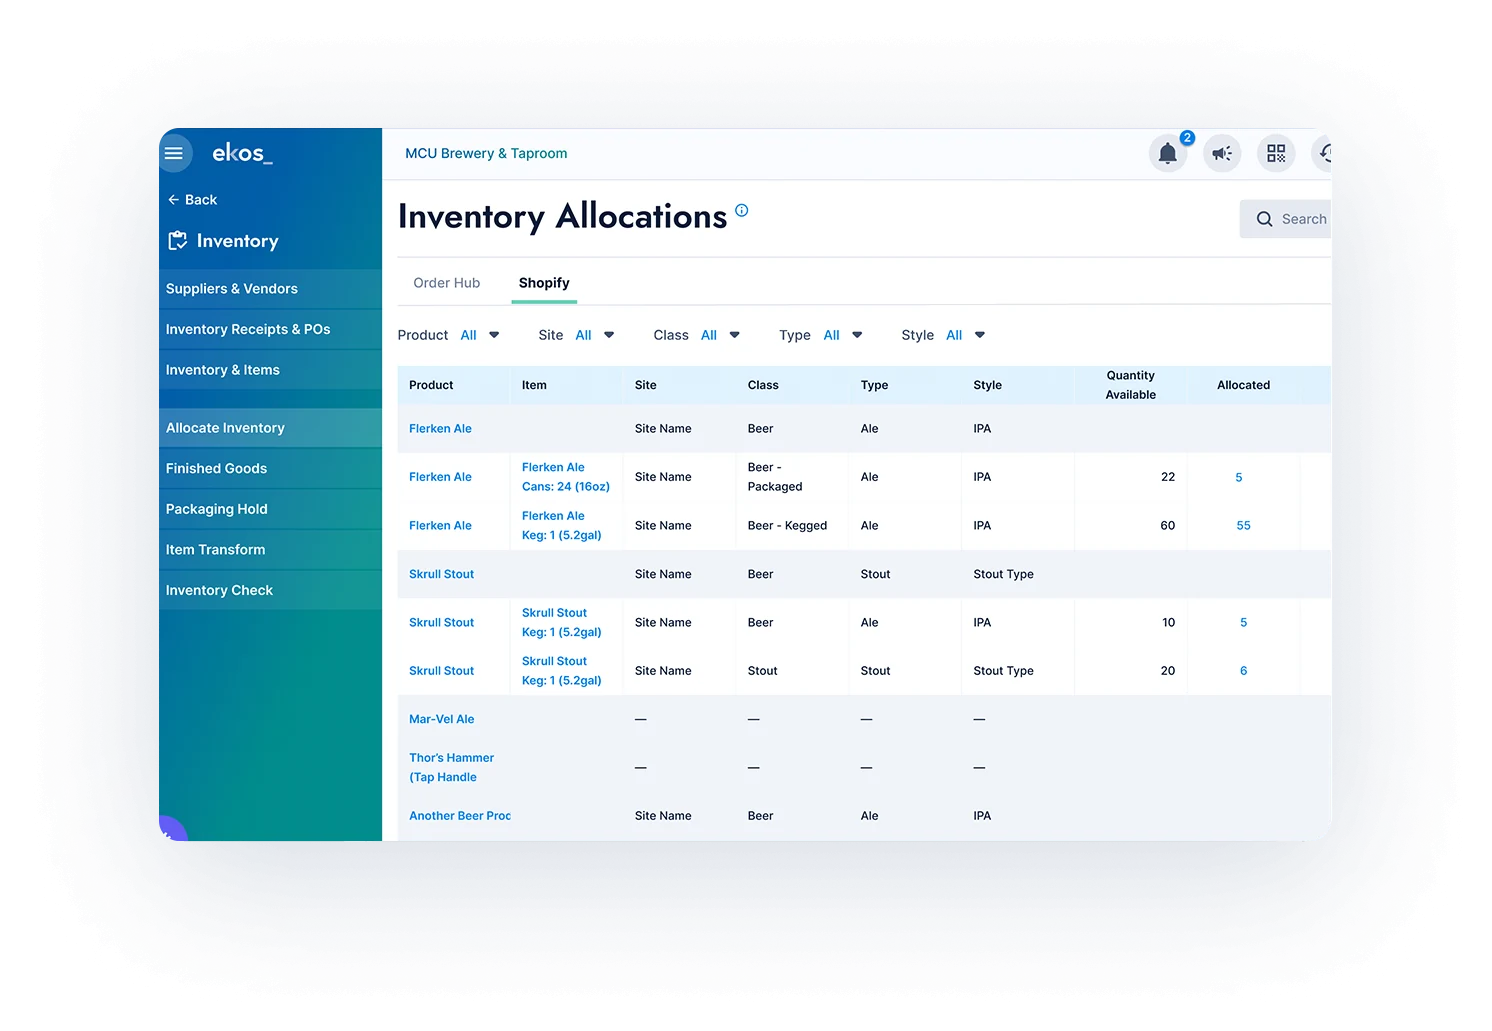This screenshot has height=1031, width=1492.
Task: Open the Mar-Vel Ale product link
Action: coord(441,719)
